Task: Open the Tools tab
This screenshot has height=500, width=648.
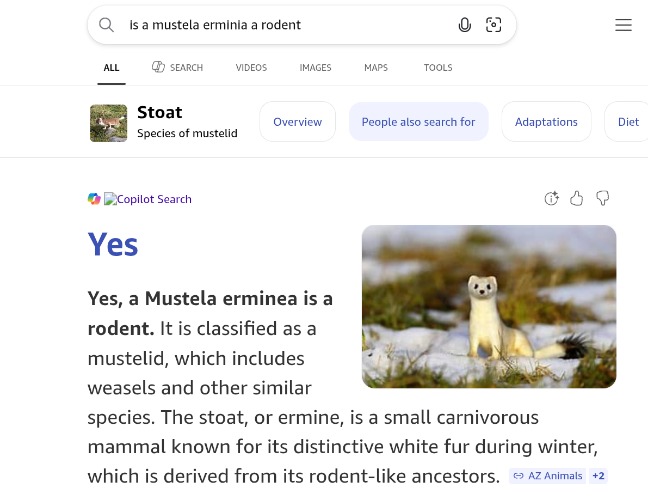Action: (x=438, y=68)
